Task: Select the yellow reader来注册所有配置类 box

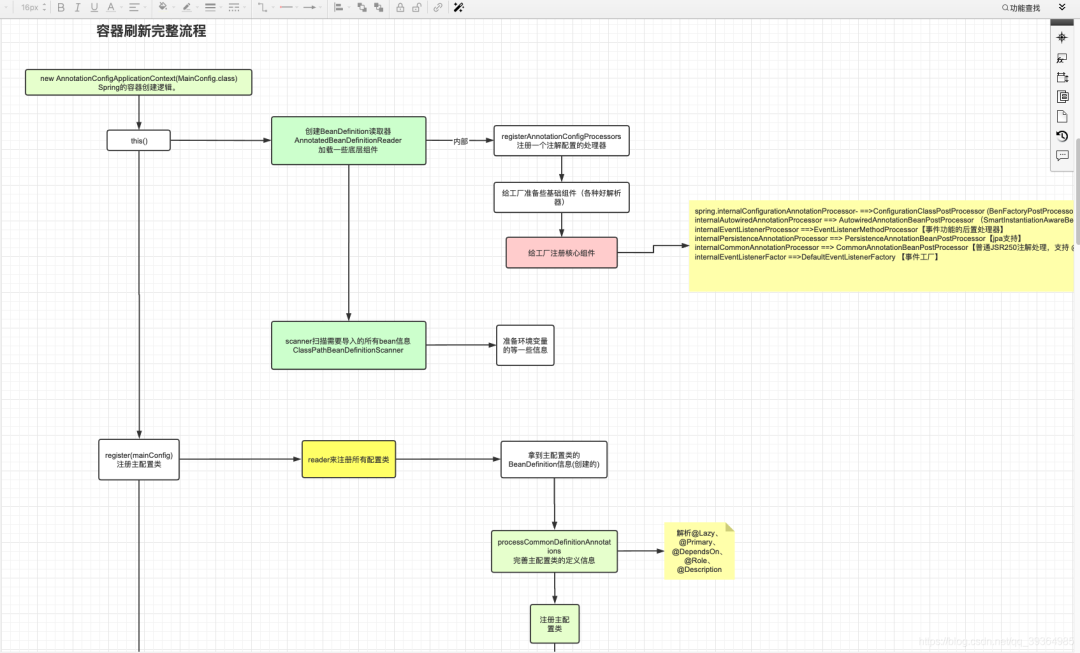Action: point(349,459)
